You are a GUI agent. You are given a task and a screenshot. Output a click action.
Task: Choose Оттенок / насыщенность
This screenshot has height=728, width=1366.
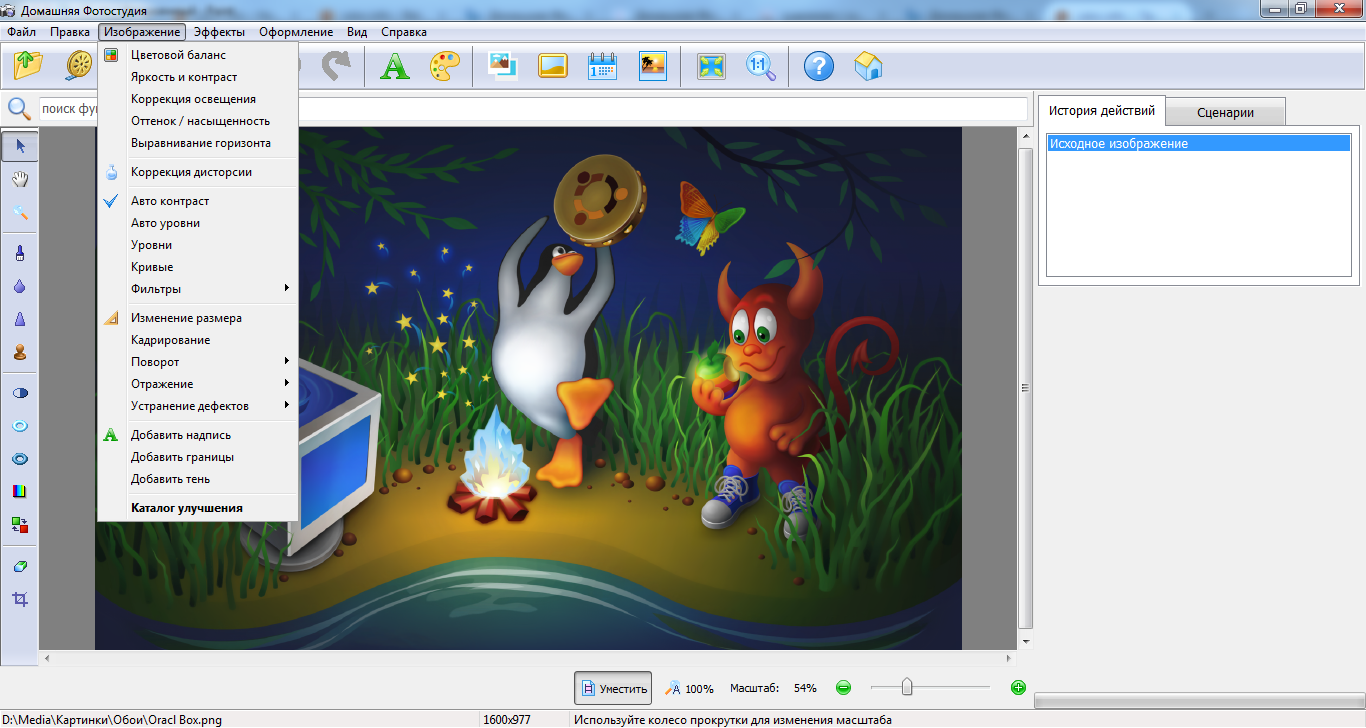[198, 121]
